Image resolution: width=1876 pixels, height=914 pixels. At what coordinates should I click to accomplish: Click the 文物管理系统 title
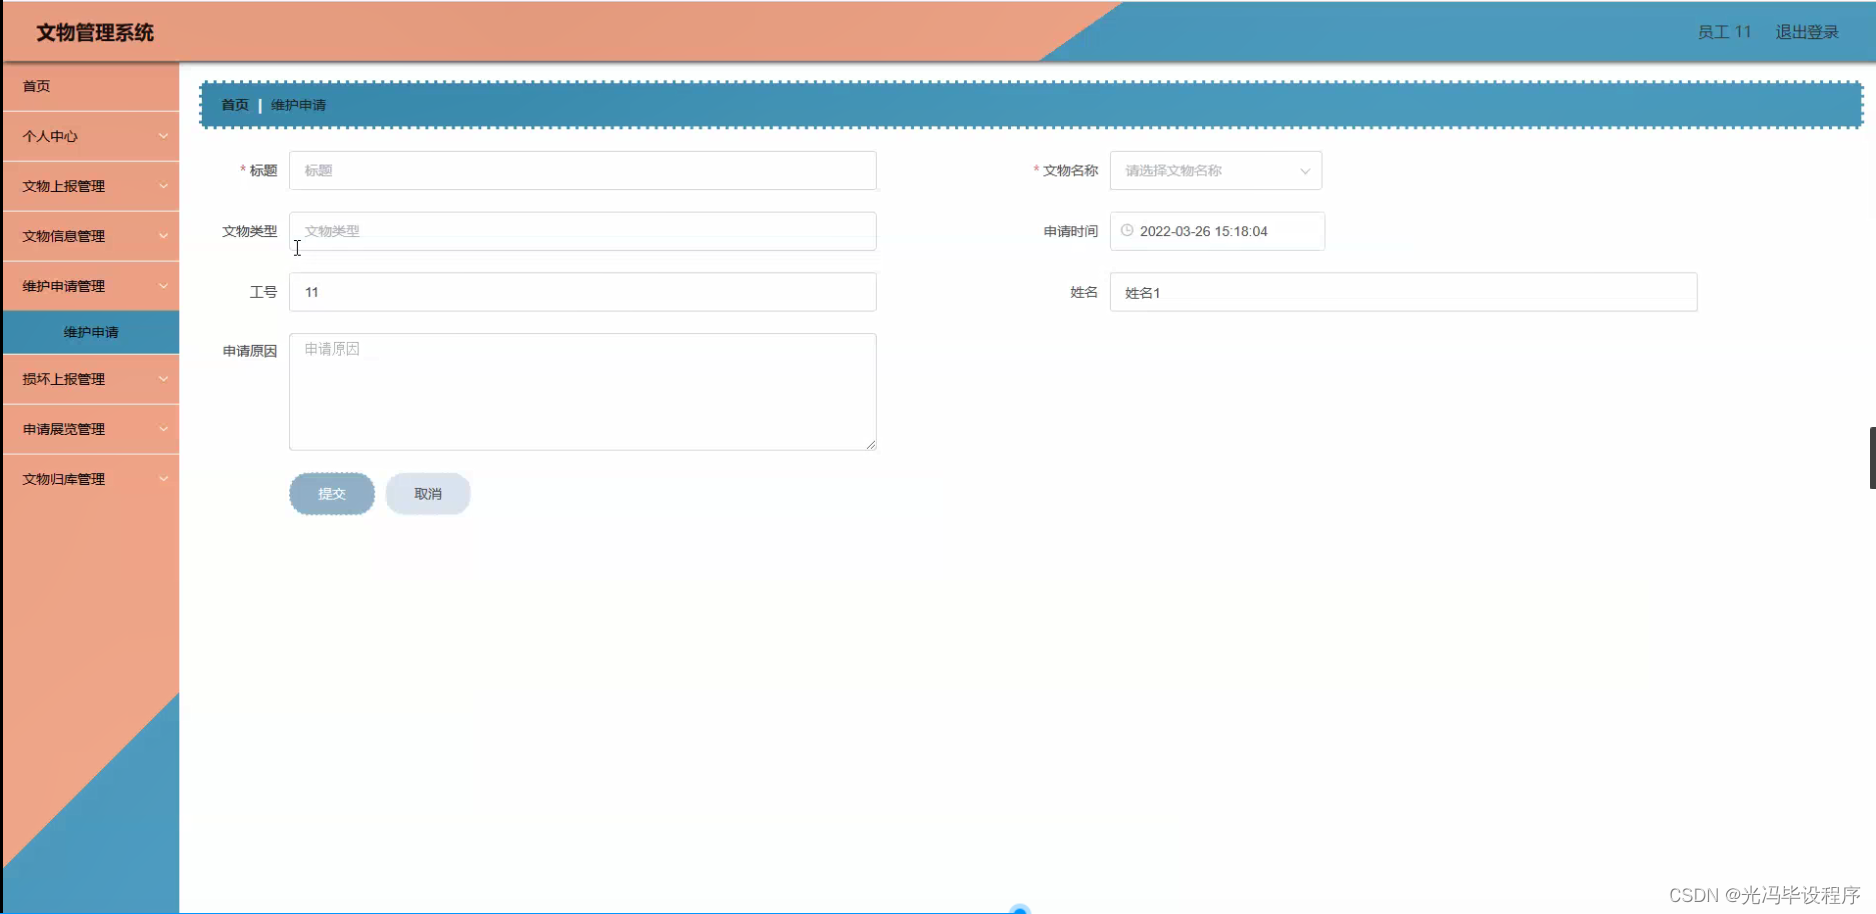95,33
